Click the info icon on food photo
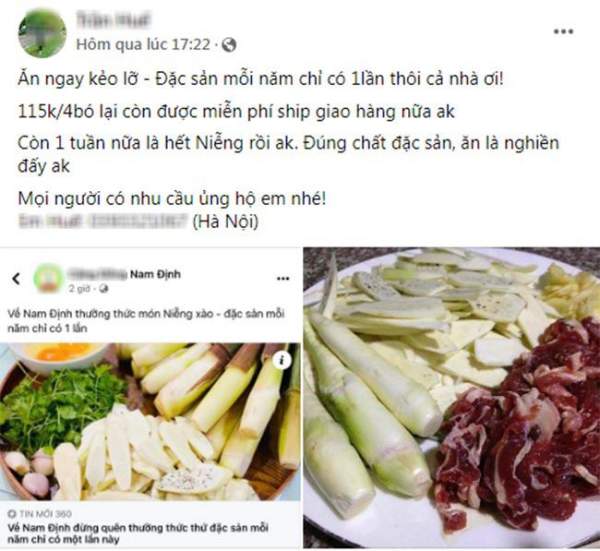This screenshot has height=551, width=600. [282, 360]
